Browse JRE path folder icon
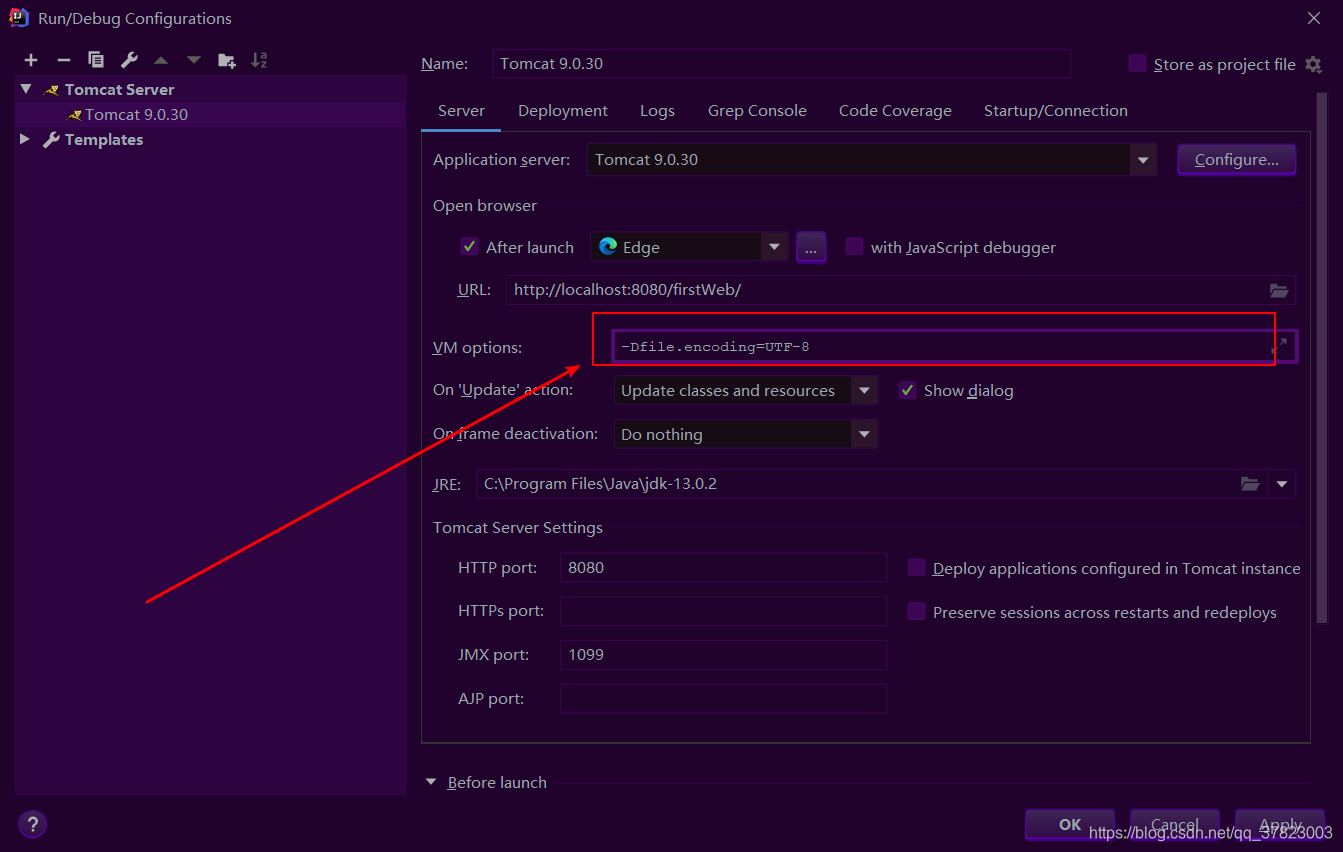Image resolution: width=1343 pixels, height=852 pixels. [1250, 483]
